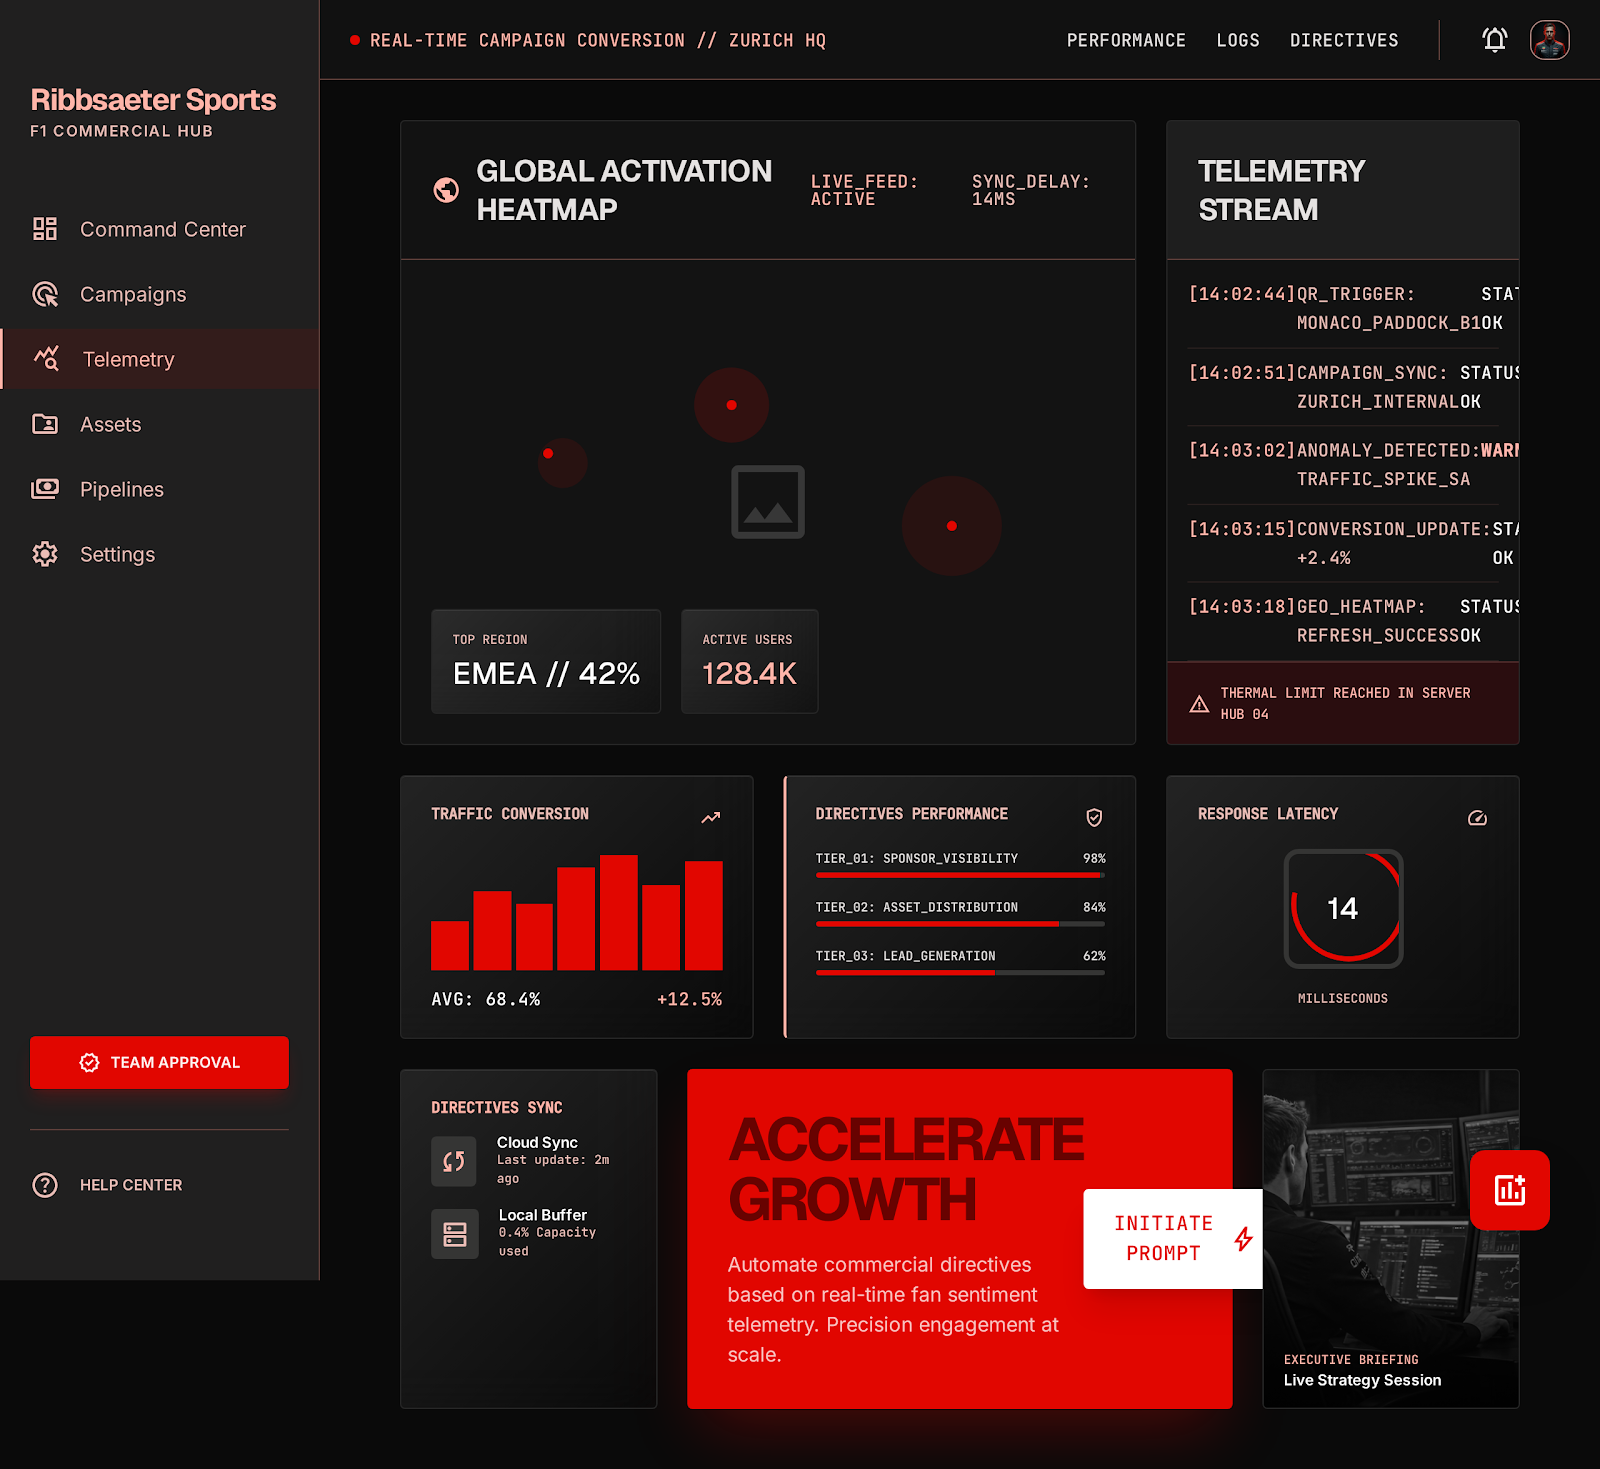Click the thermal limit warning triangle icon
Screen dimensions: 1600x1469
click(1199, 704)
